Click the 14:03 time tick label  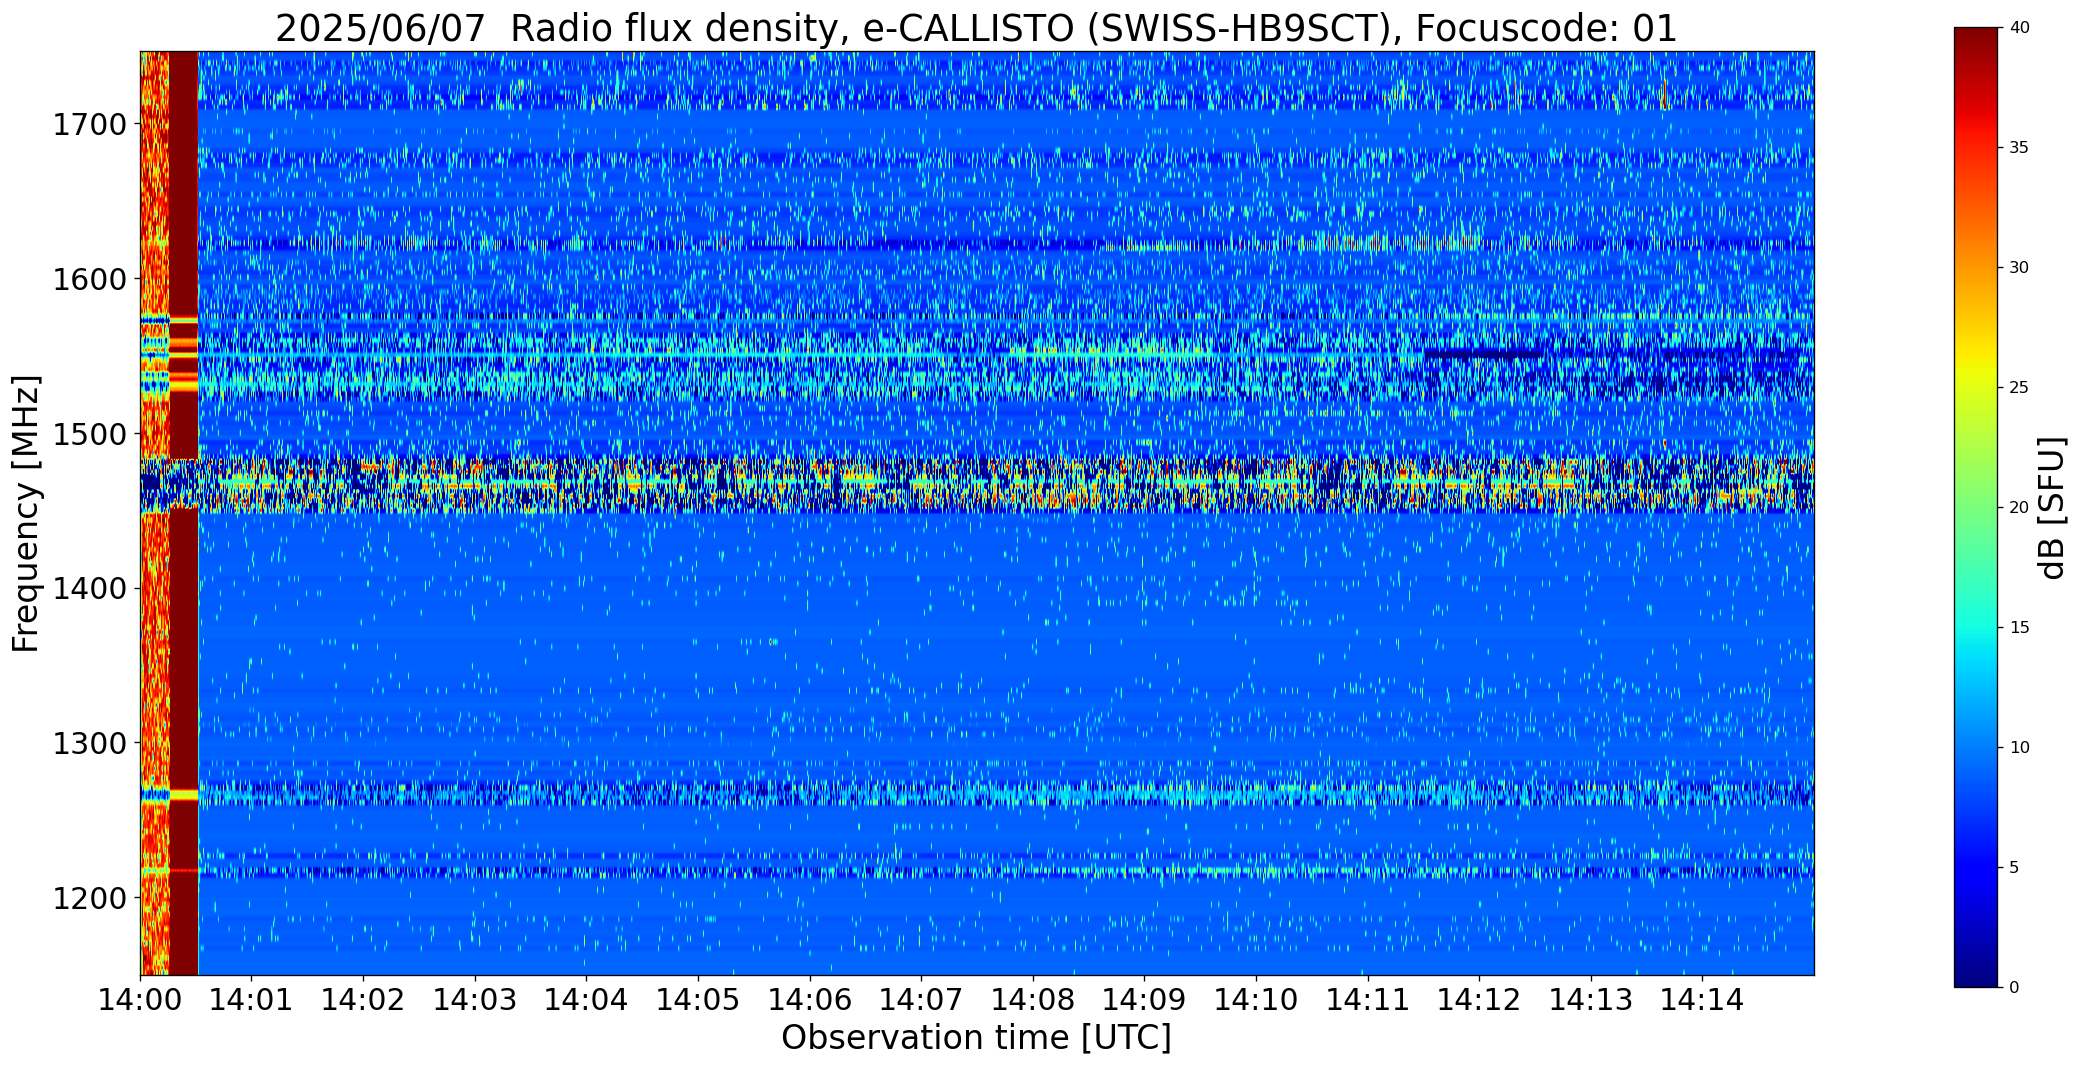pyautogui.click(x=475, y=999)
